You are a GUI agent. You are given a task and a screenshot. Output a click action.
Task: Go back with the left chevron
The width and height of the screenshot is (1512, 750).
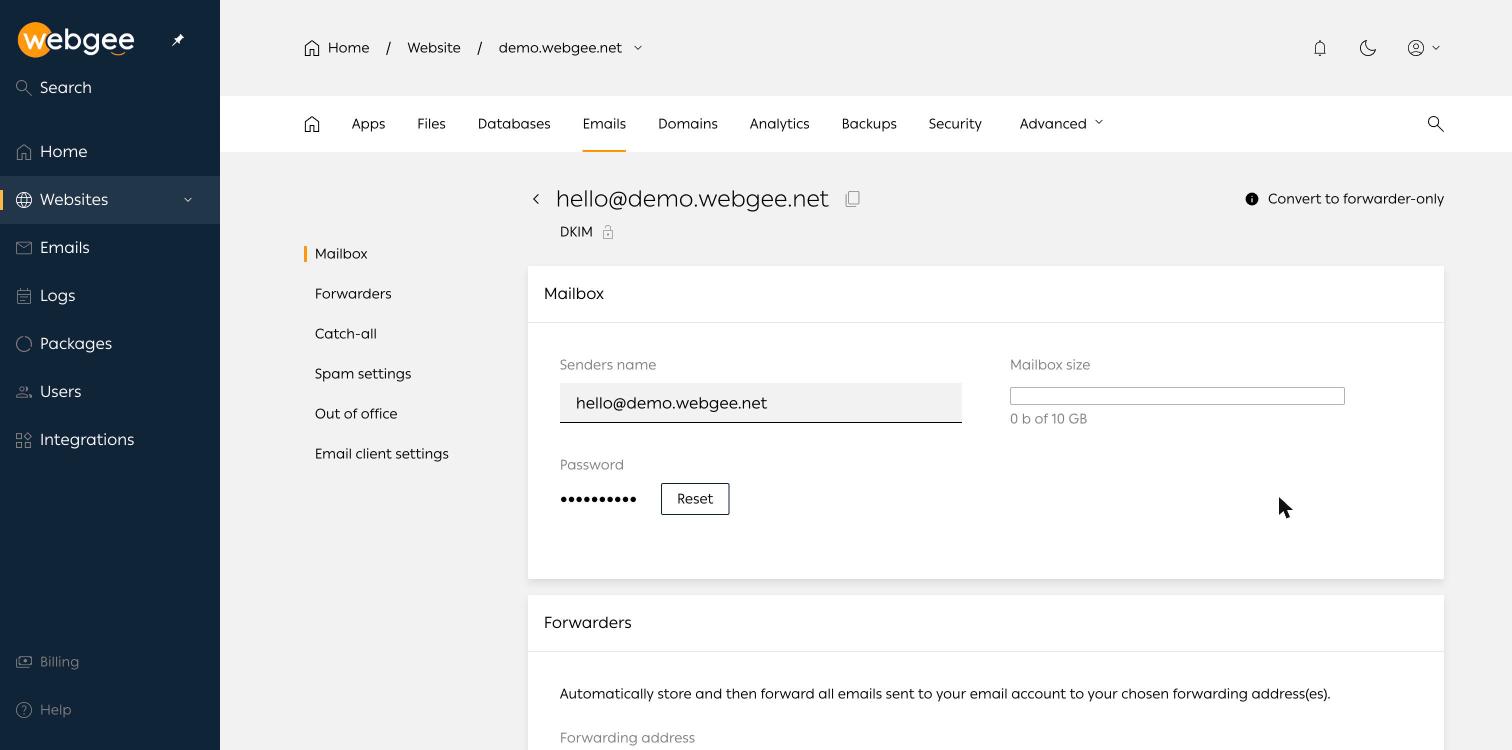(x=536, y=199)
